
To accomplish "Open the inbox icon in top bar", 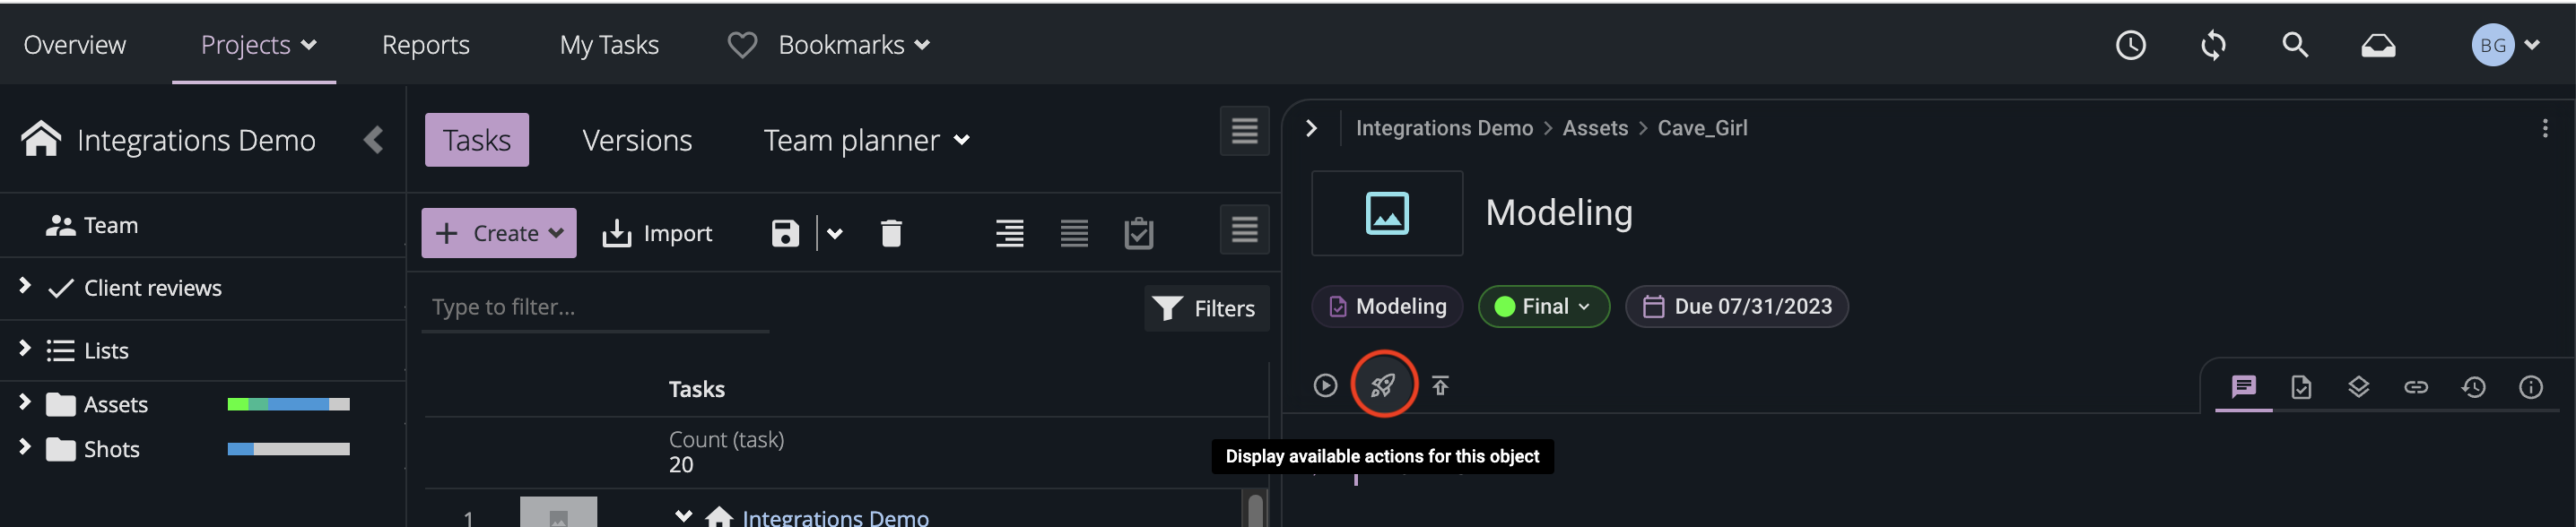I will coord(2378,44).
